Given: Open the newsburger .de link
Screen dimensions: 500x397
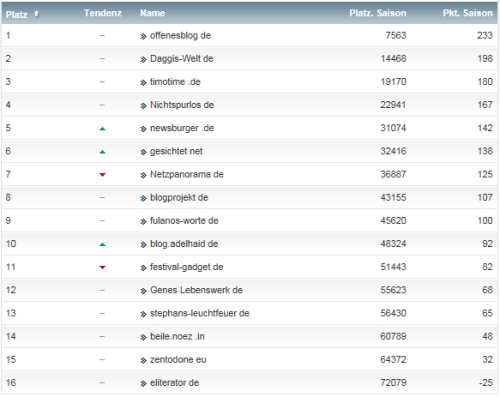Looking at the screenshot, I should pos(182,128).
